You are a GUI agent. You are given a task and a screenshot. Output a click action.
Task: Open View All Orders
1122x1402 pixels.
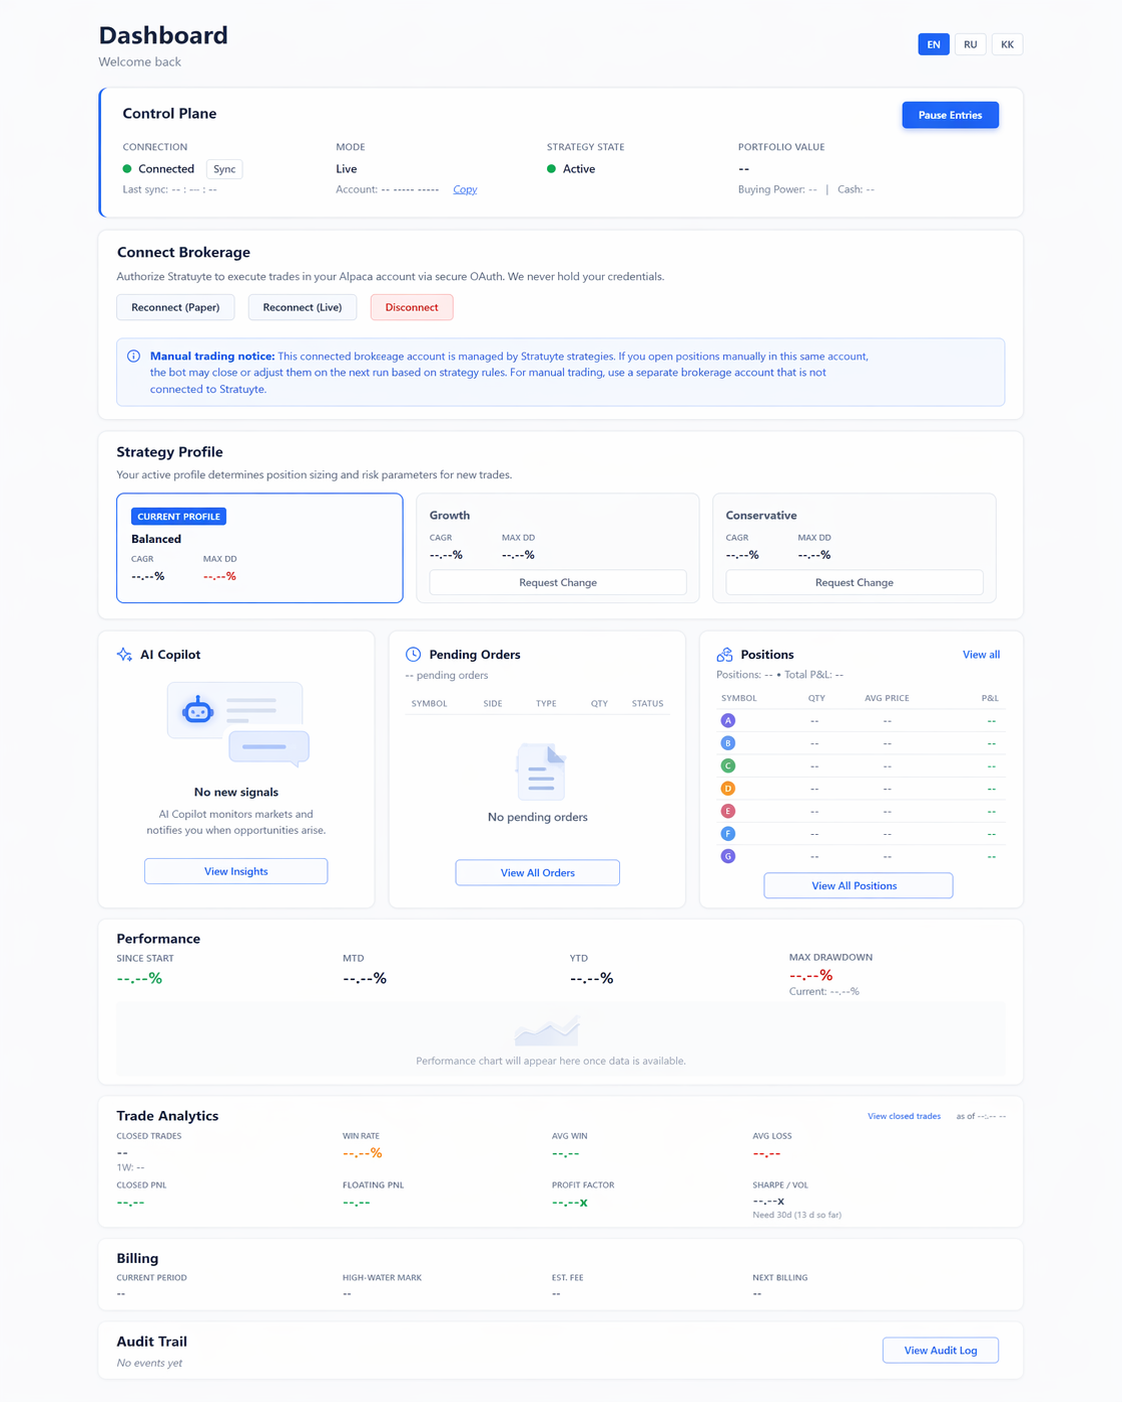click(538, 873)
